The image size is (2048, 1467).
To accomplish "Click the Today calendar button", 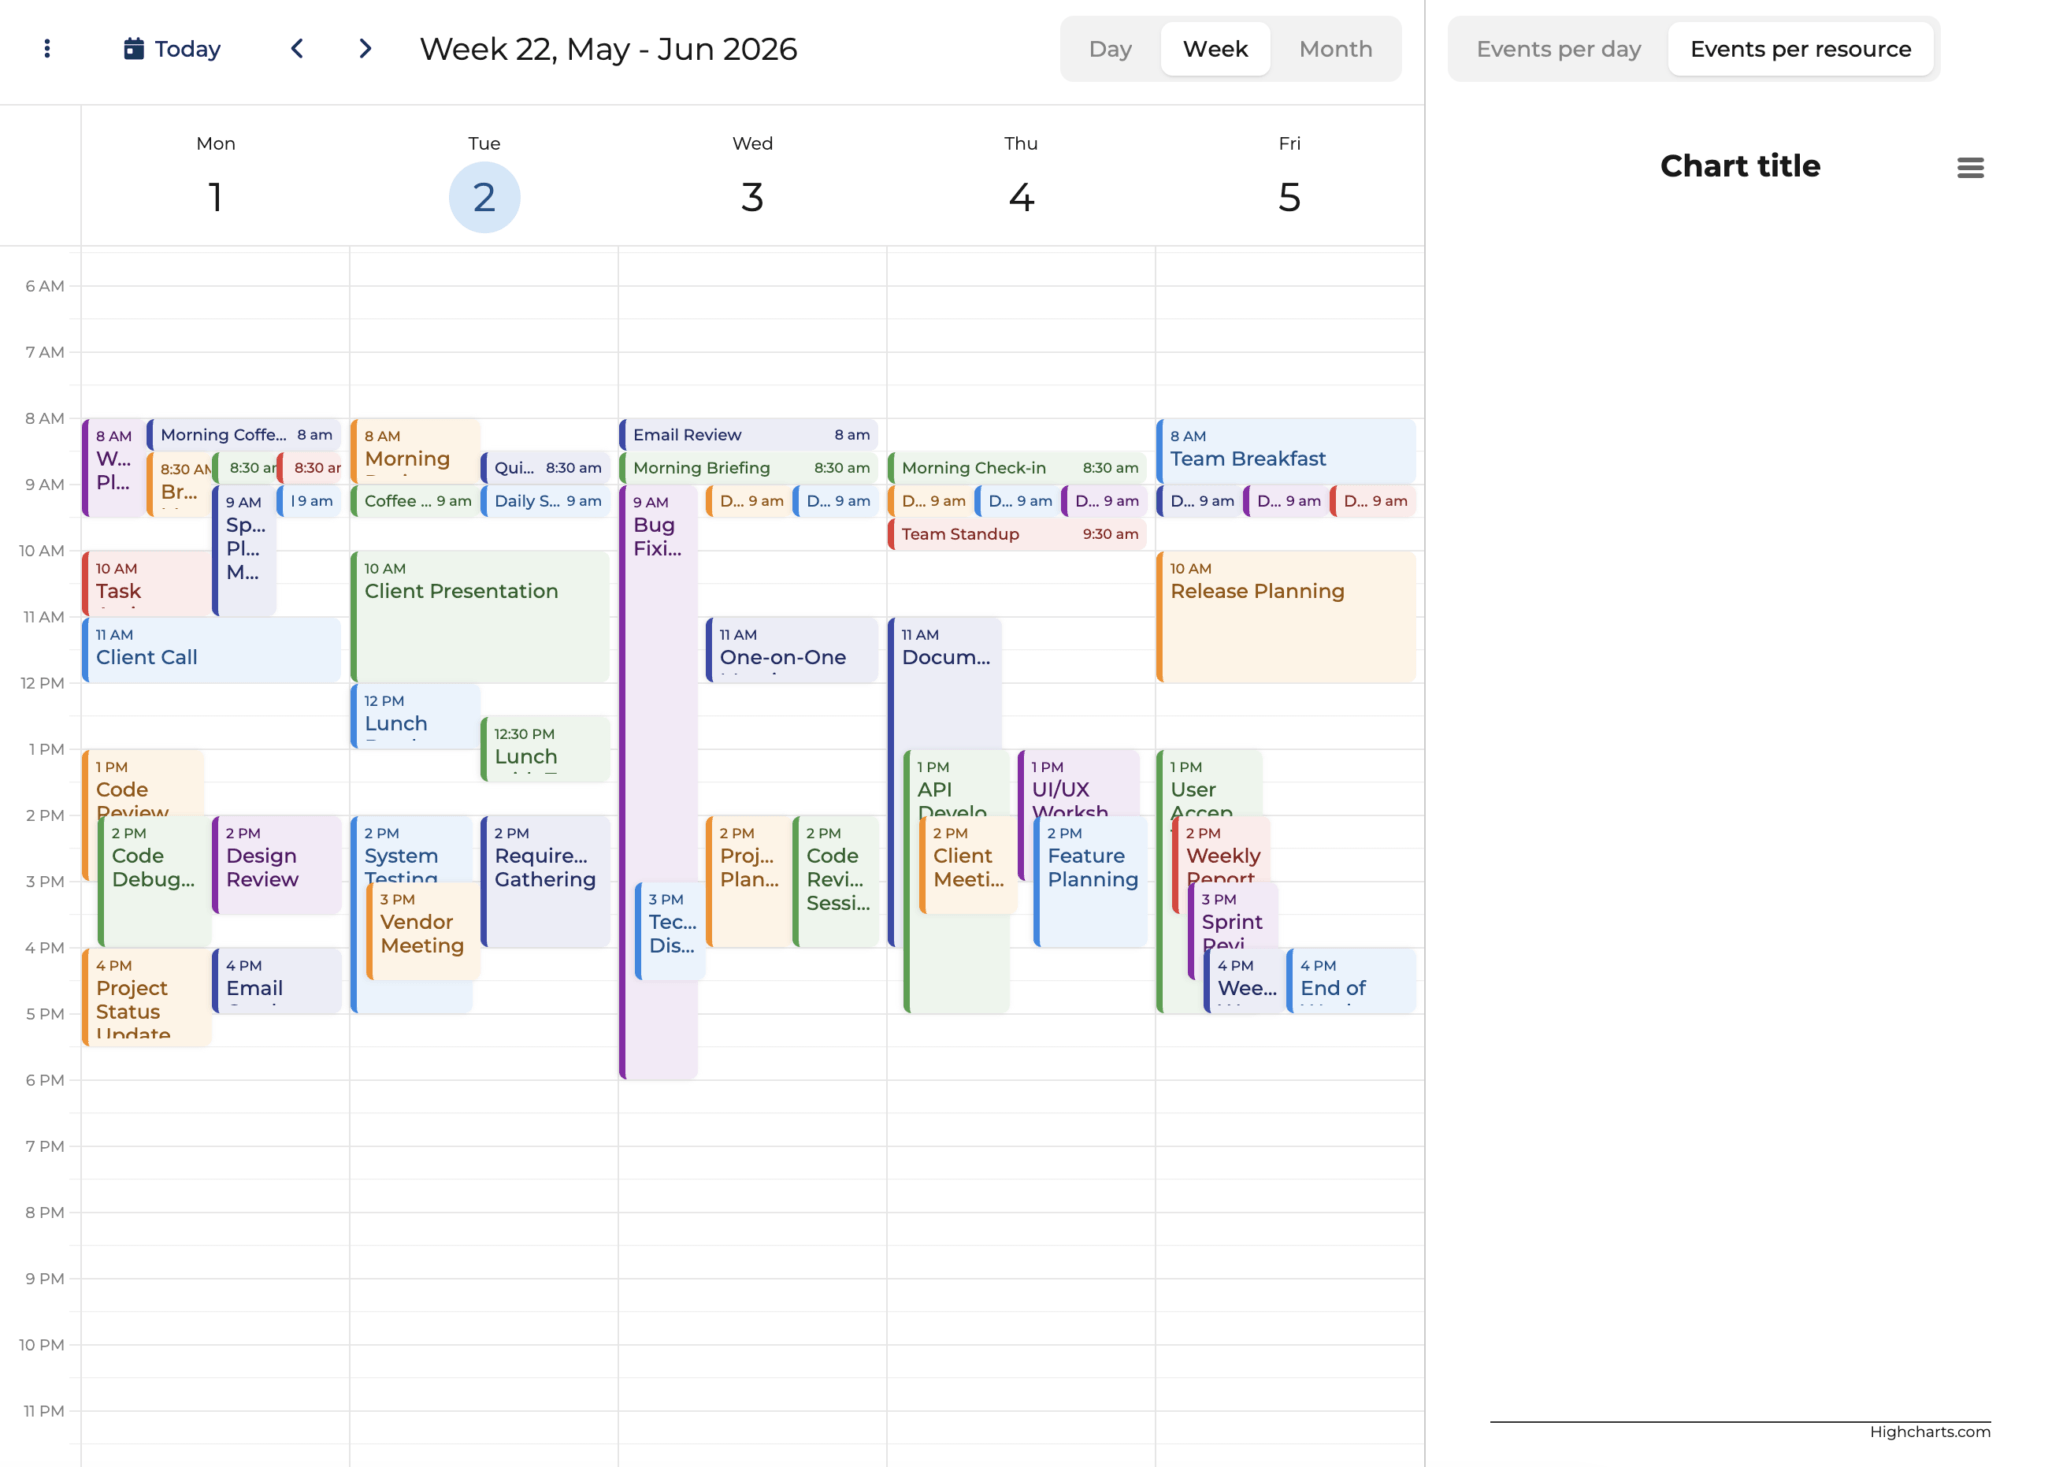I will (172, 49).
